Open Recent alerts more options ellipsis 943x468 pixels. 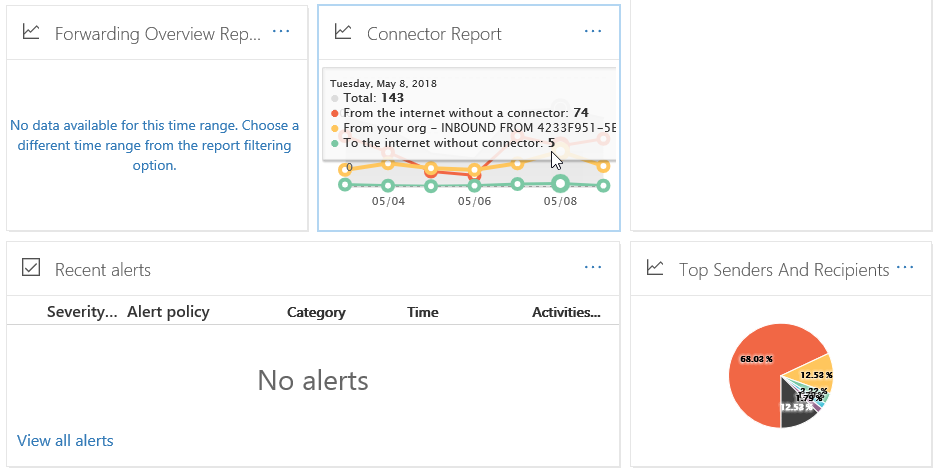593,268
